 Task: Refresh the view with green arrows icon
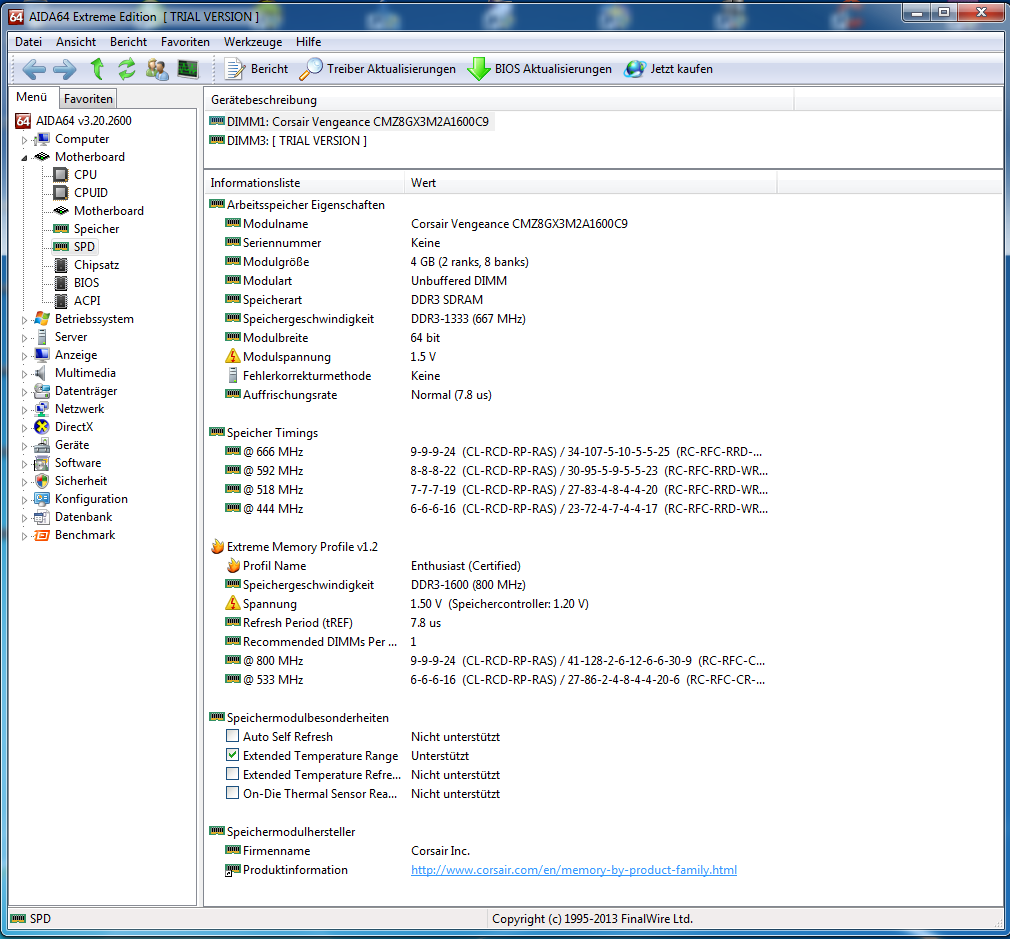click(127, 68)
